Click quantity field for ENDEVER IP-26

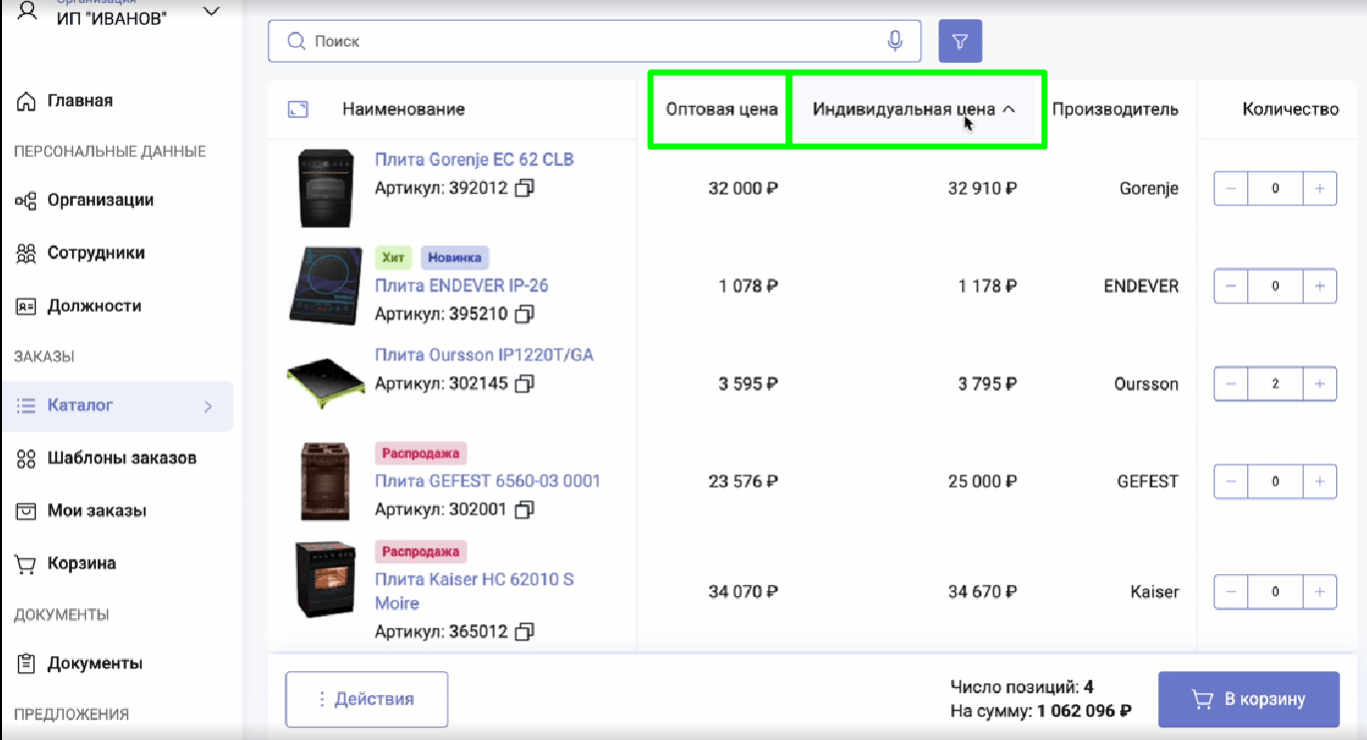click(1275, 286)
